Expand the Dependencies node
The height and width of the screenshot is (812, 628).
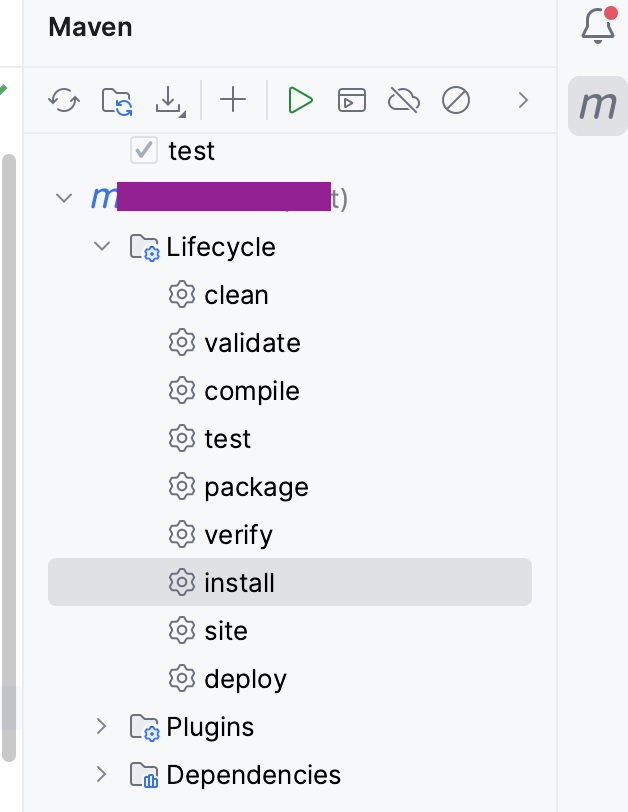[101, 774]
